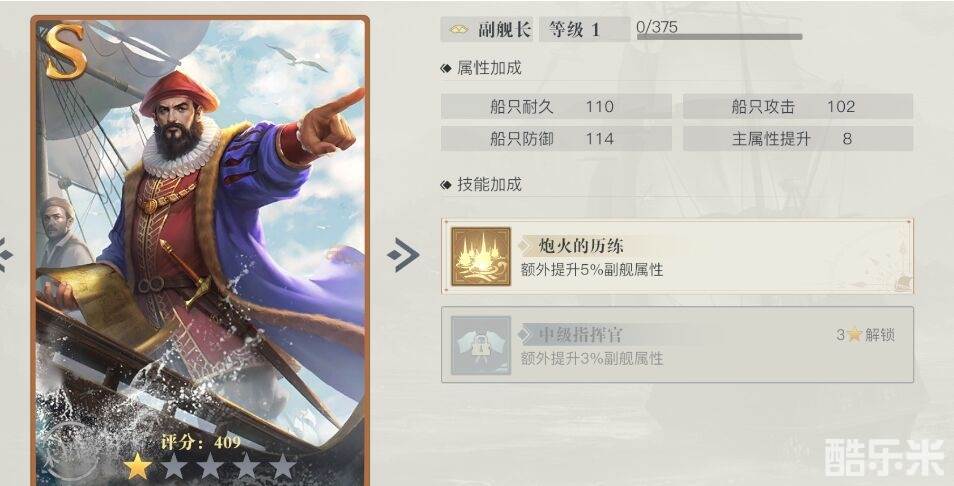954x486 pixels.
Task: Click the 主属性提升 8 attribute row
Action: 798,139
